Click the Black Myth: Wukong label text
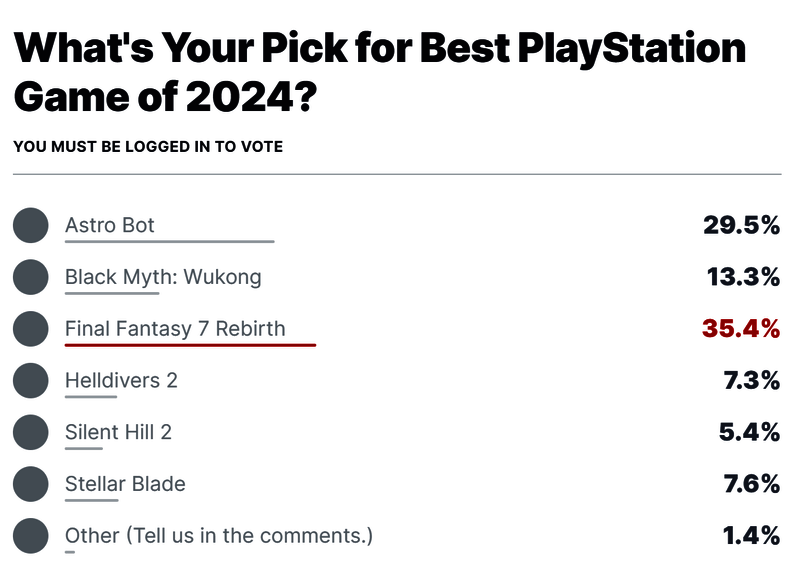Image resolution: width=800 pixels, height=561 pixels. coord(163,277)
